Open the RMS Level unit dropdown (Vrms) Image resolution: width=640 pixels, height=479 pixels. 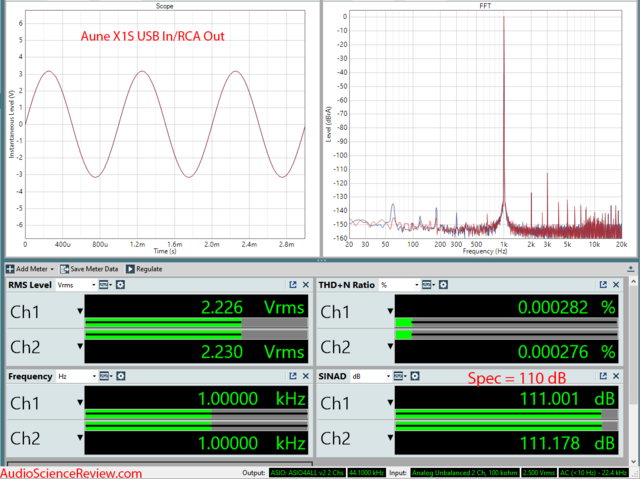point(76,285)
